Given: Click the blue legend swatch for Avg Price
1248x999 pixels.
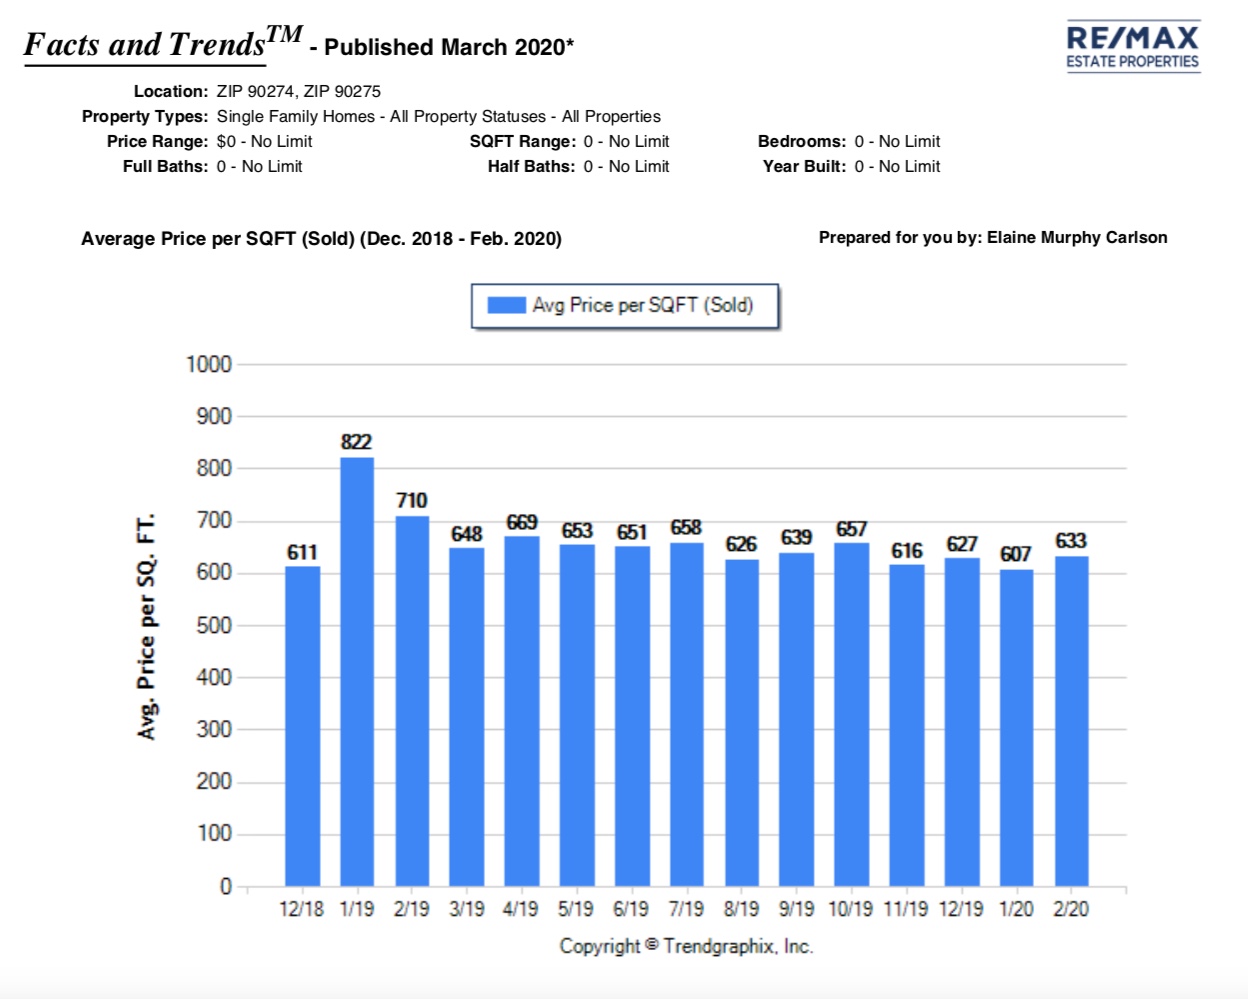Looking at the screenshot, I should pos(506,305).
